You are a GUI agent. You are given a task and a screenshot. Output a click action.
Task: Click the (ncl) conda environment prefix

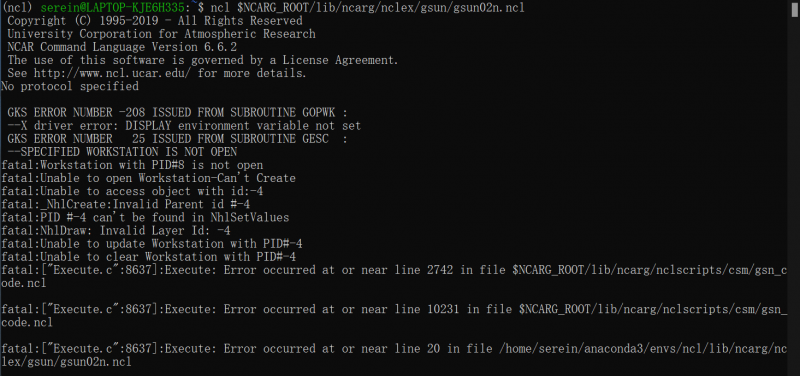tap(18, 7)
